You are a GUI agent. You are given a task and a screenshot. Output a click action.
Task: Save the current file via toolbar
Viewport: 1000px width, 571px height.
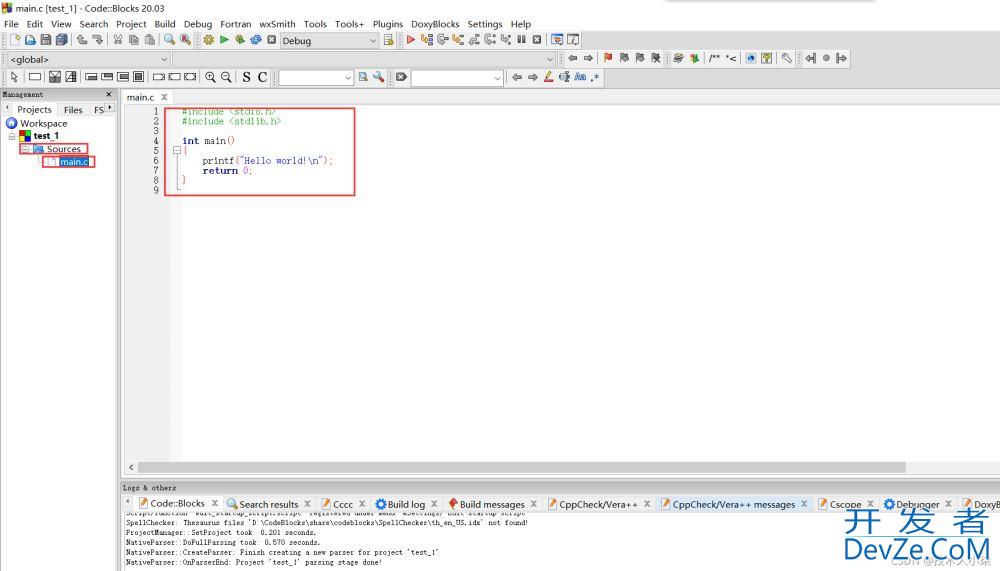tap(46, 40)
